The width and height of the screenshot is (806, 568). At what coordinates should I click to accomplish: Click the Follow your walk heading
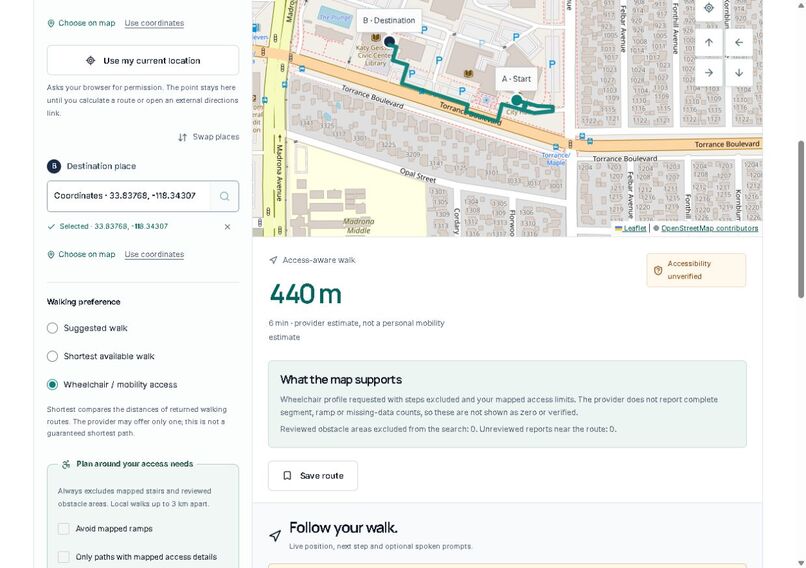pyautogui.click(x=343, y=528)
